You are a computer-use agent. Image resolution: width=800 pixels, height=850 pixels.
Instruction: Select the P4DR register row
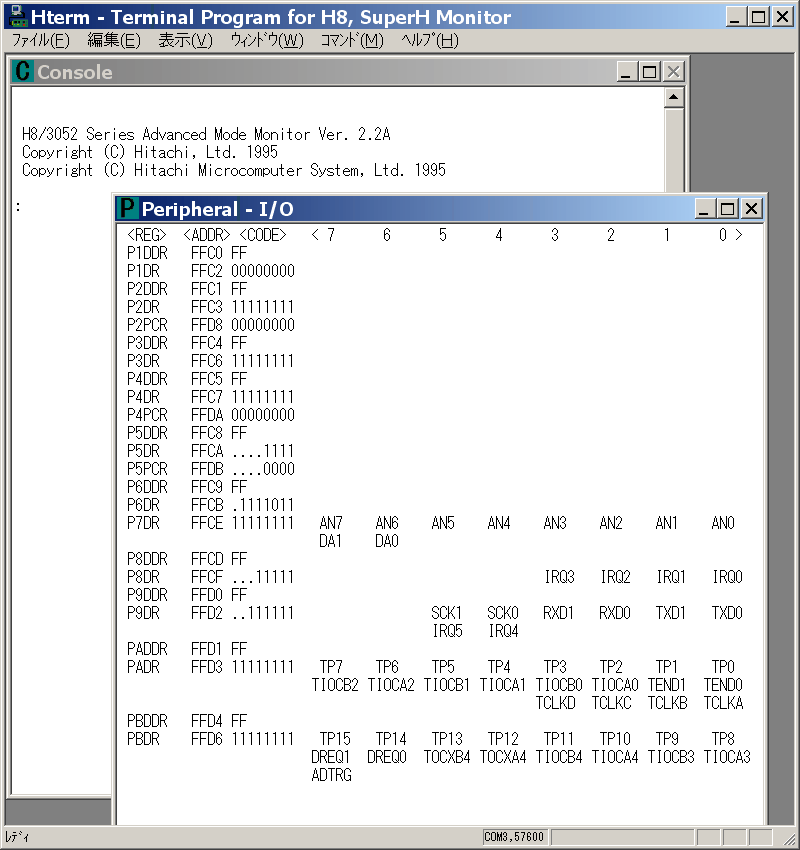click(x=211, y=397)
